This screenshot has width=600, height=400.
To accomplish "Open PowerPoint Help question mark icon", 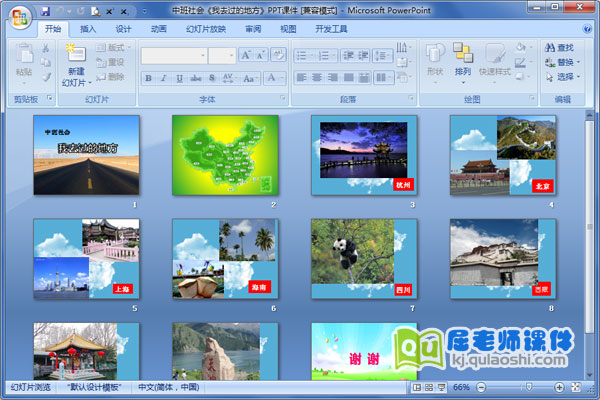I will (x=587, y=29).
